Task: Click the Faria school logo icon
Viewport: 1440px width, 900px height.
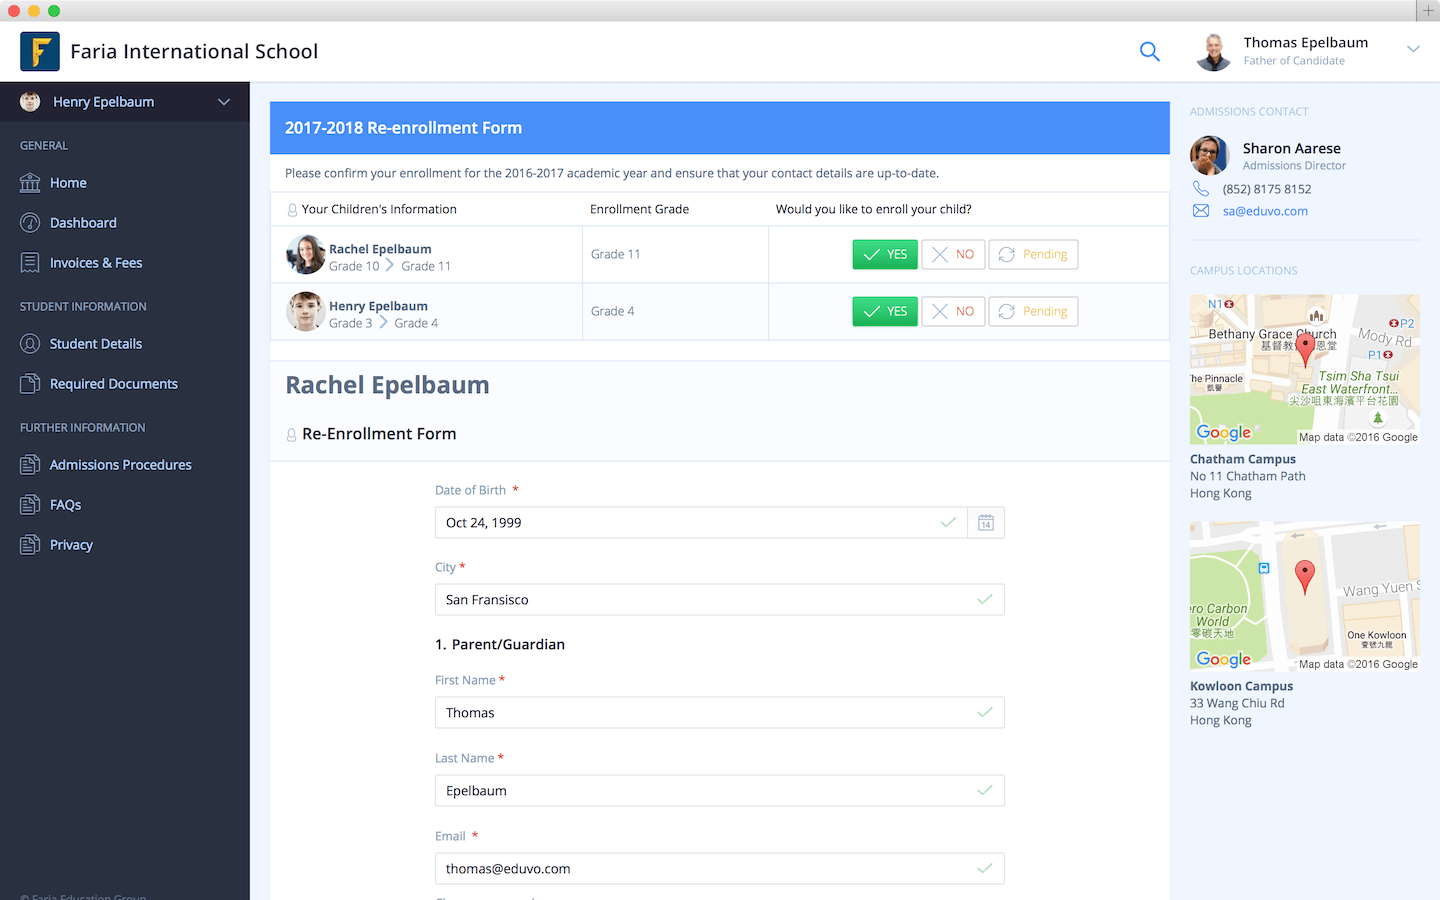Action: tap(40, 51)
